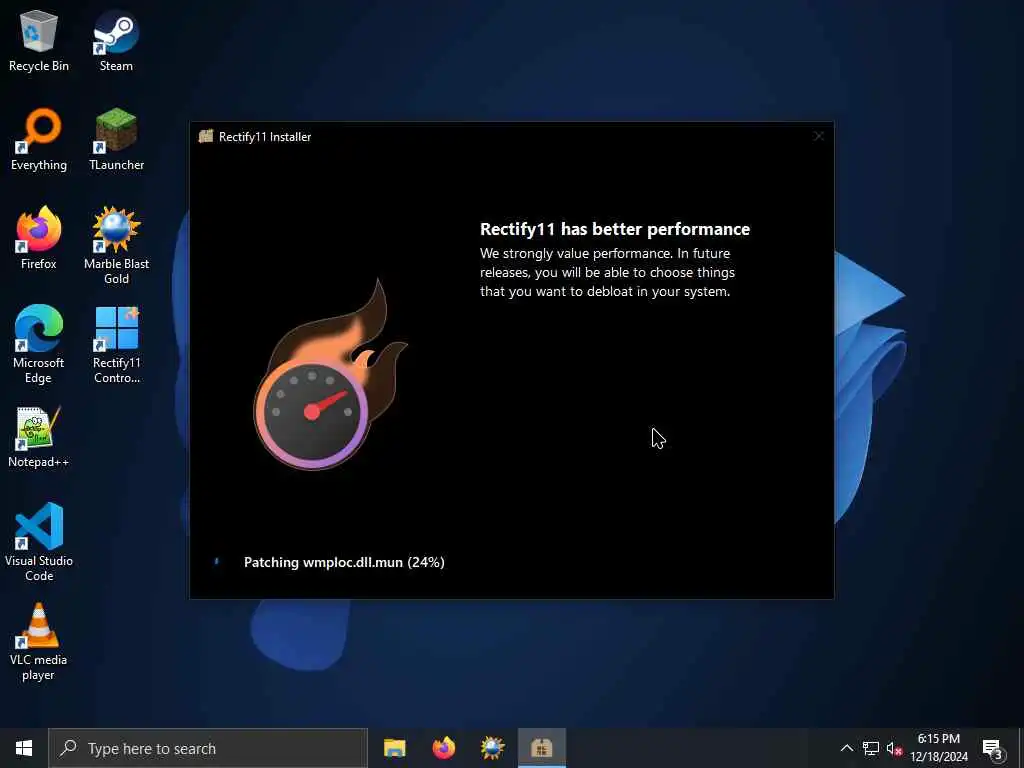The image size is (1024, 768).
Task: Launch Steam from the desktop
Action: [x=116, y=42]
